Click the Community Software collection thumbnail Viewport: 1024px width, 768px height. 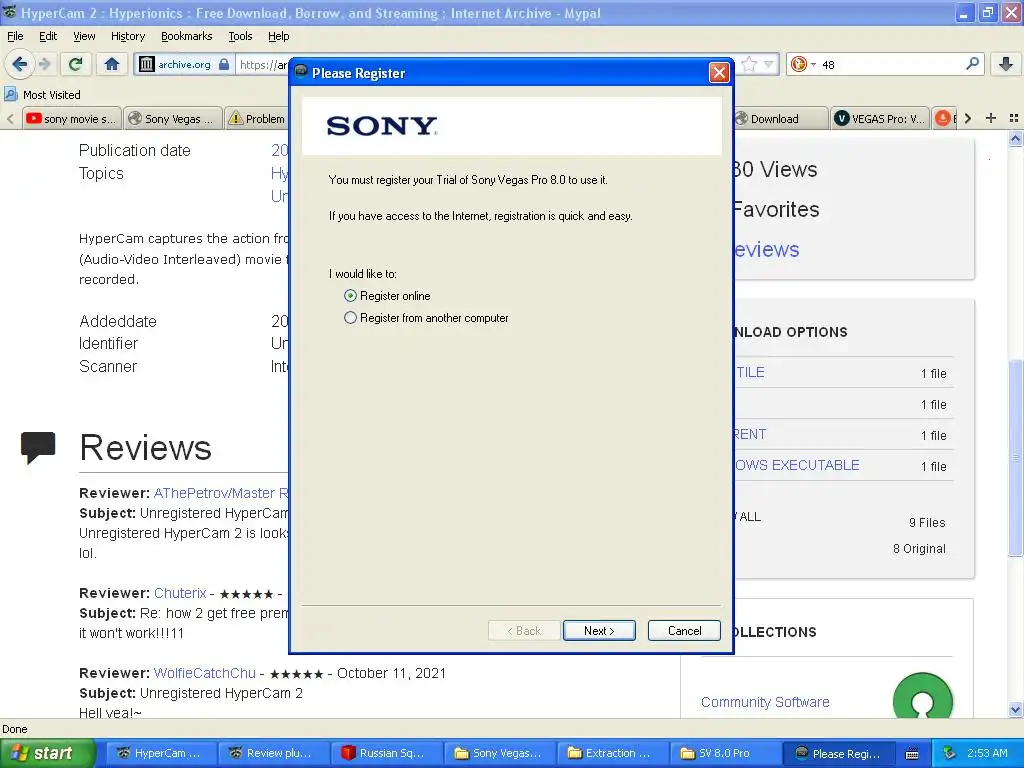pos(922,697)
